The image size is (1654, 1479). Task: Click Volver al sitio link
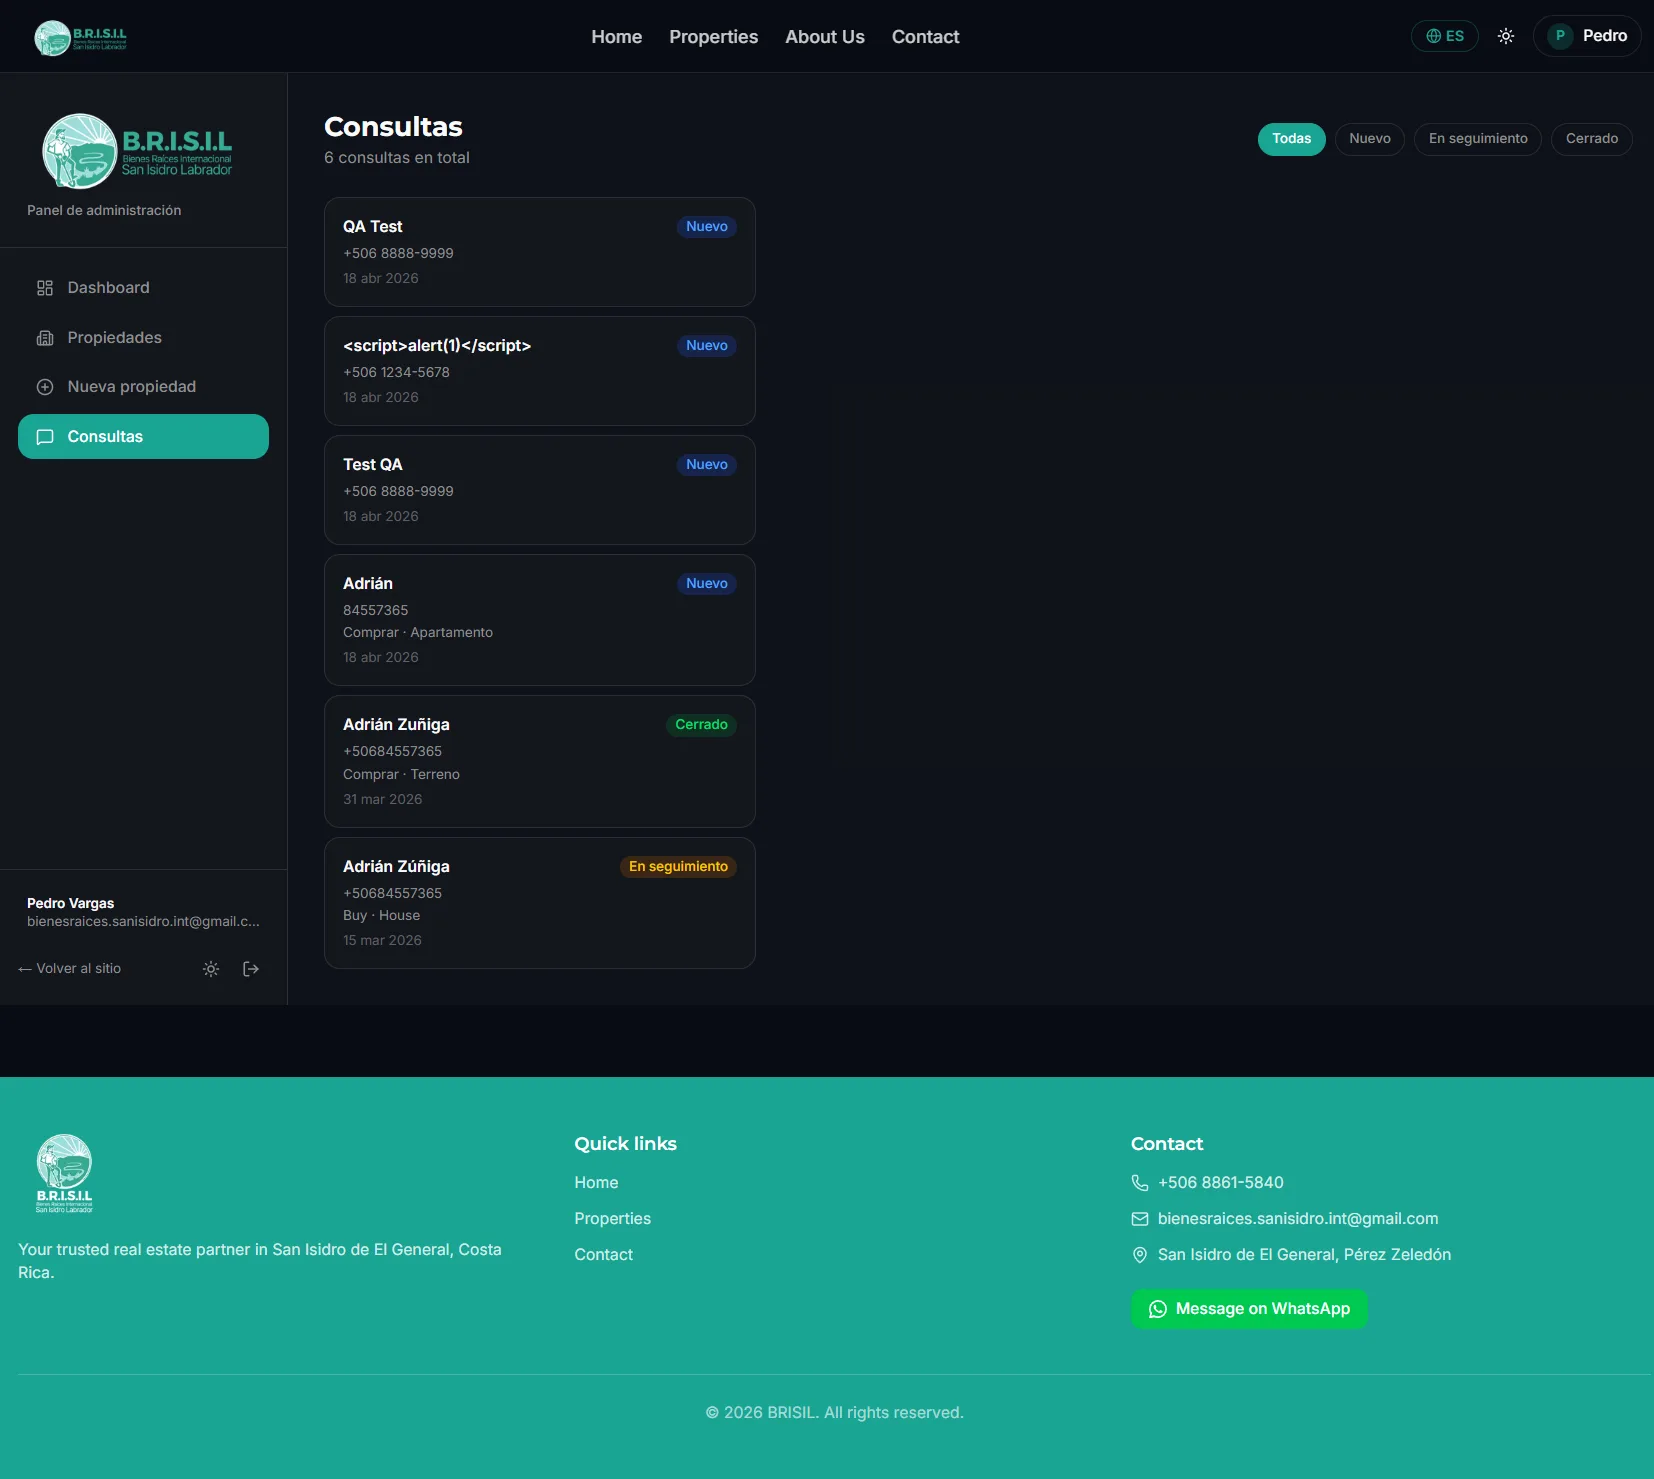click(x=69, y=969)
